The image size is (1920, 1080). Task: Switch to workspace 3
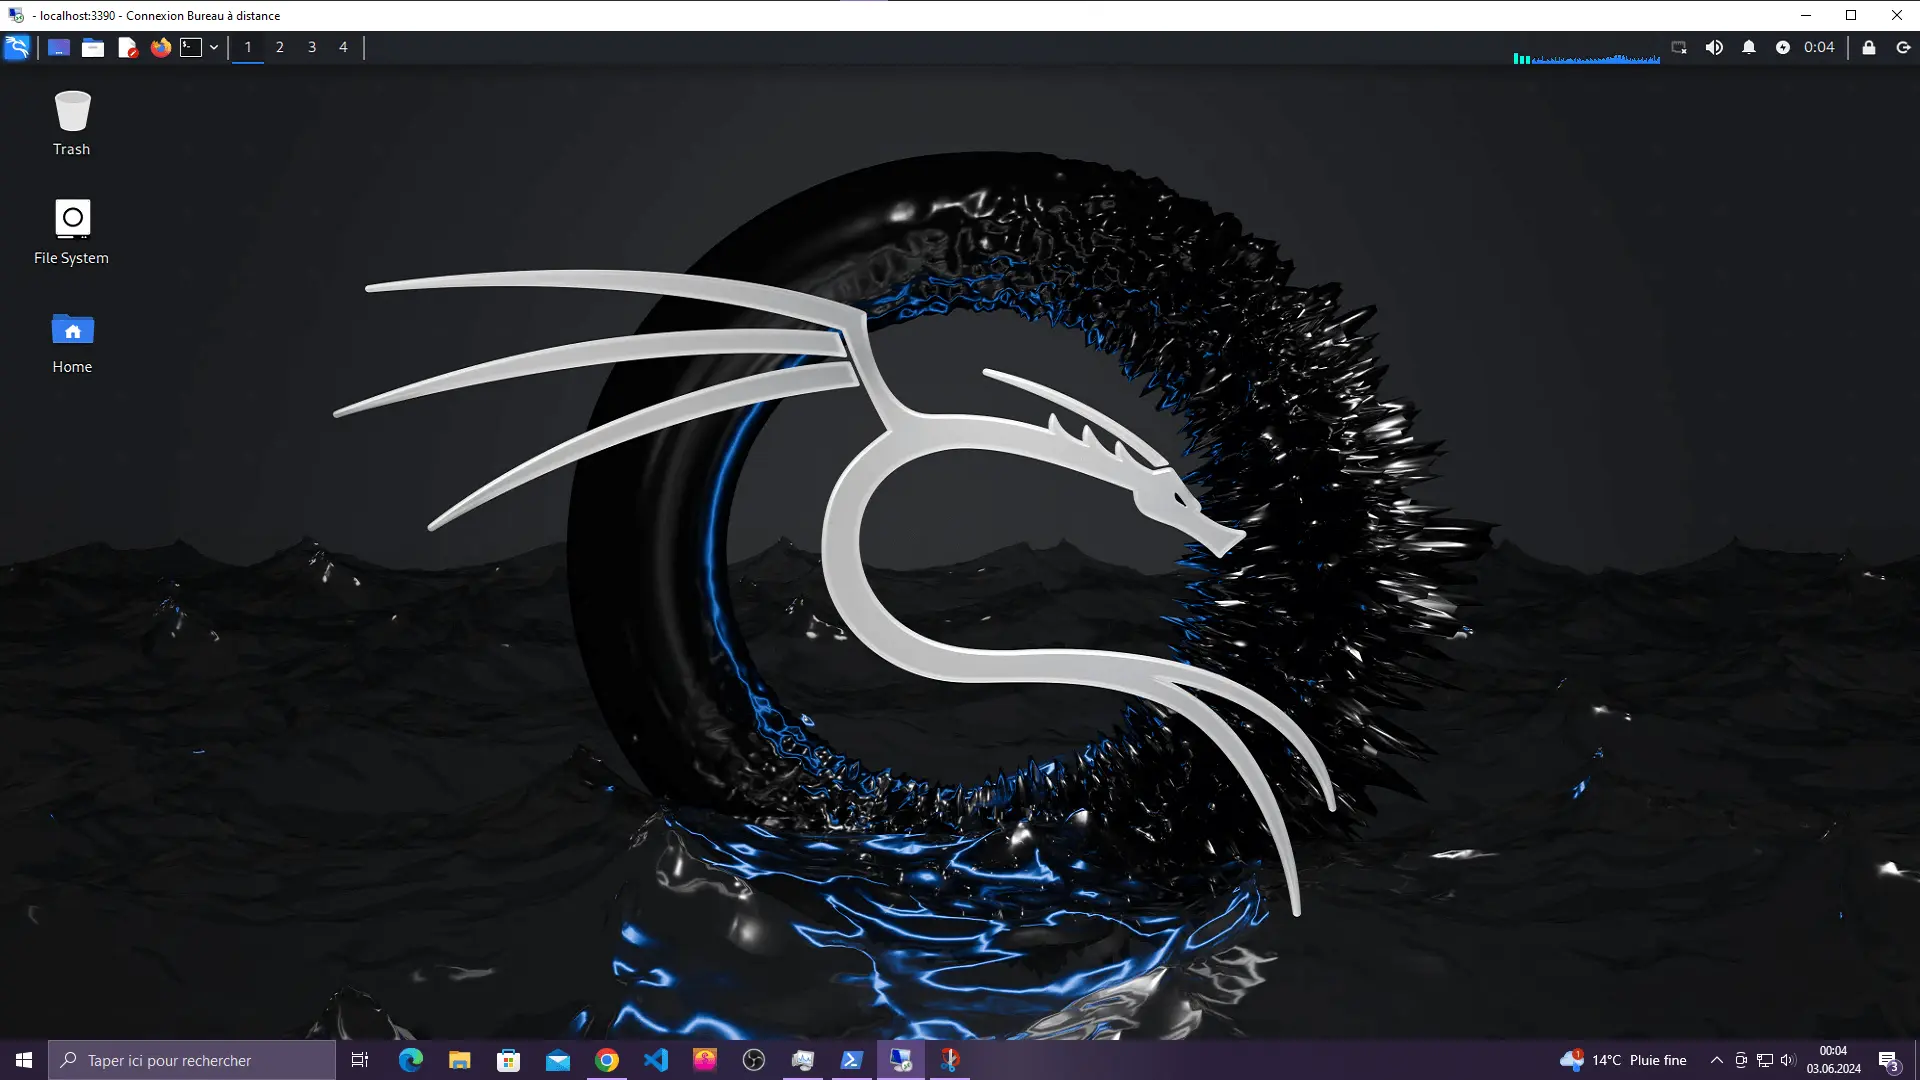tap(312, 47)
